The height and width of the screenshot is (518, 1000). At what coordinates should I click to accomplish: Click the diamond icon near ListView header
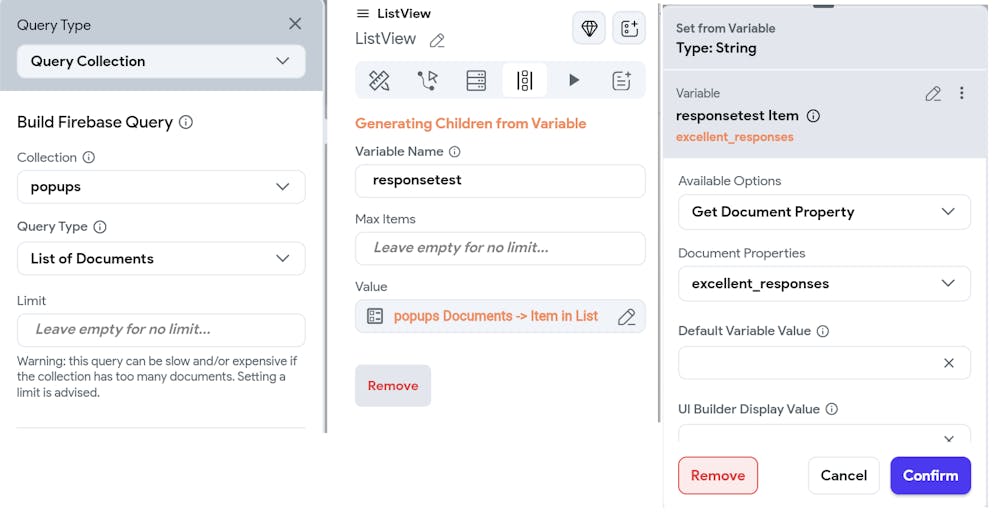[589, 29]
